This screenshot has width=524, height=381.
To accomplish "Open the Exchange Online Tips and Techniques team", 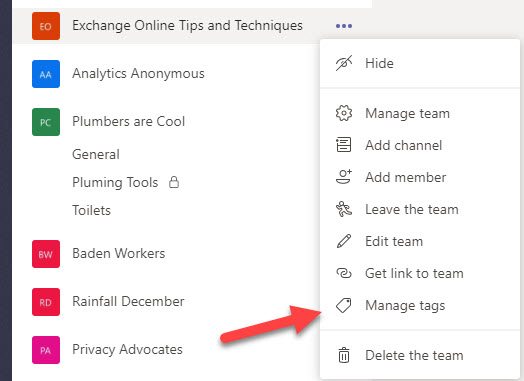I will point(187,25).
